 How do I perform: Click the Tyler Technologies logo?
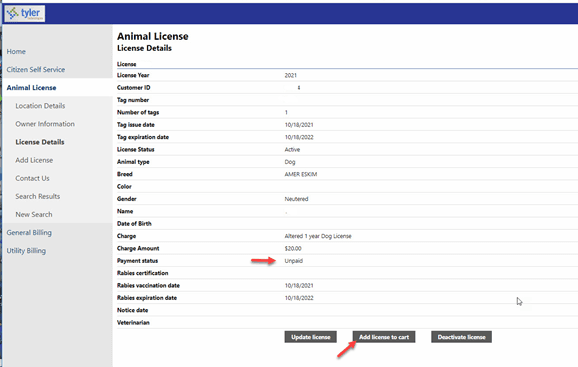point(25,14)
